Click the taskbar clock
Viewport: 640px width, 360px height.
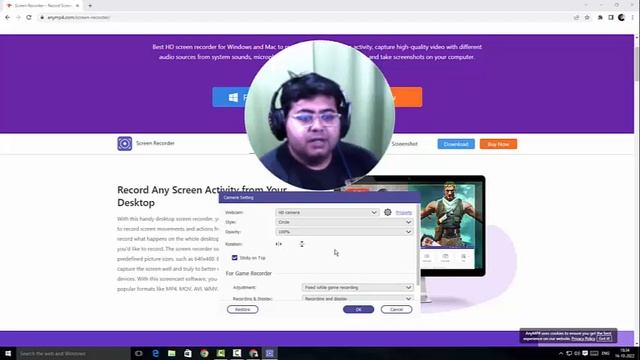625,353
